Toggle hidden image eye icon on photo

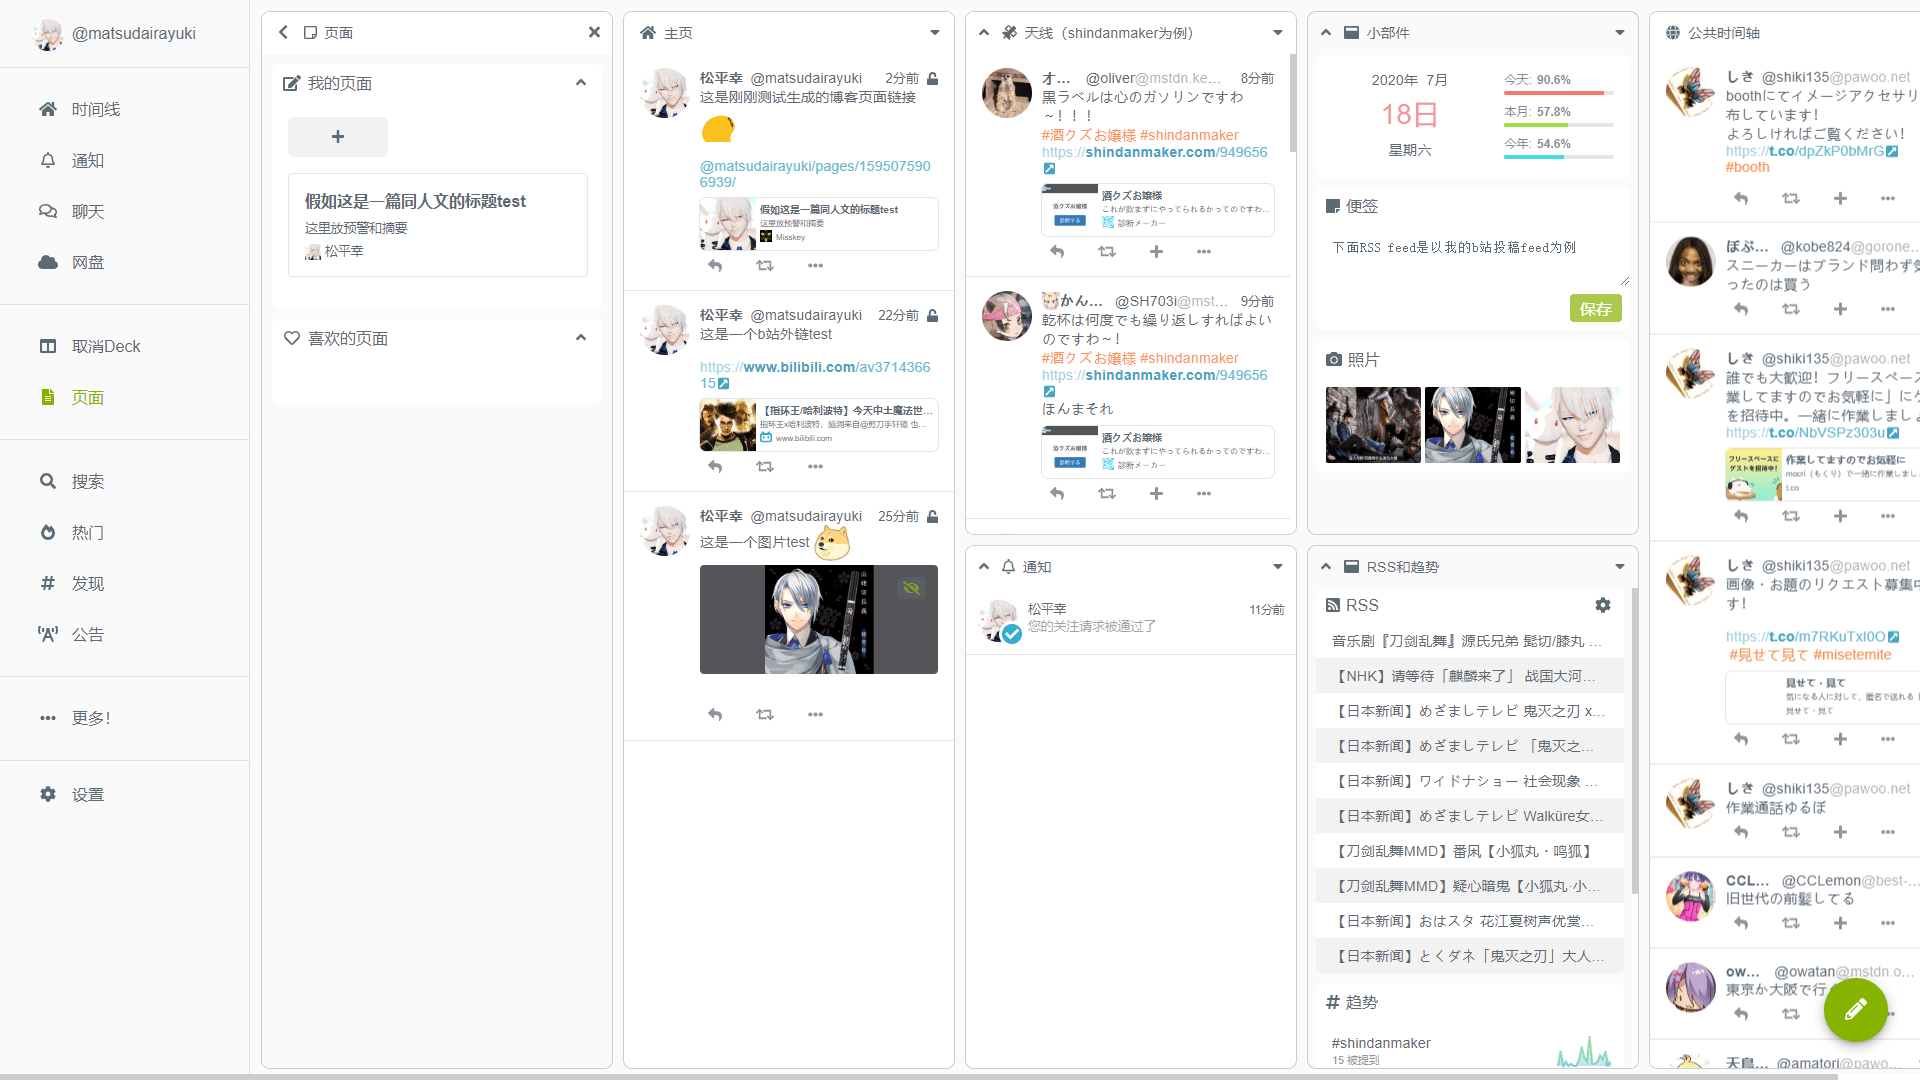pyautogui.click(x=911, y=588)
